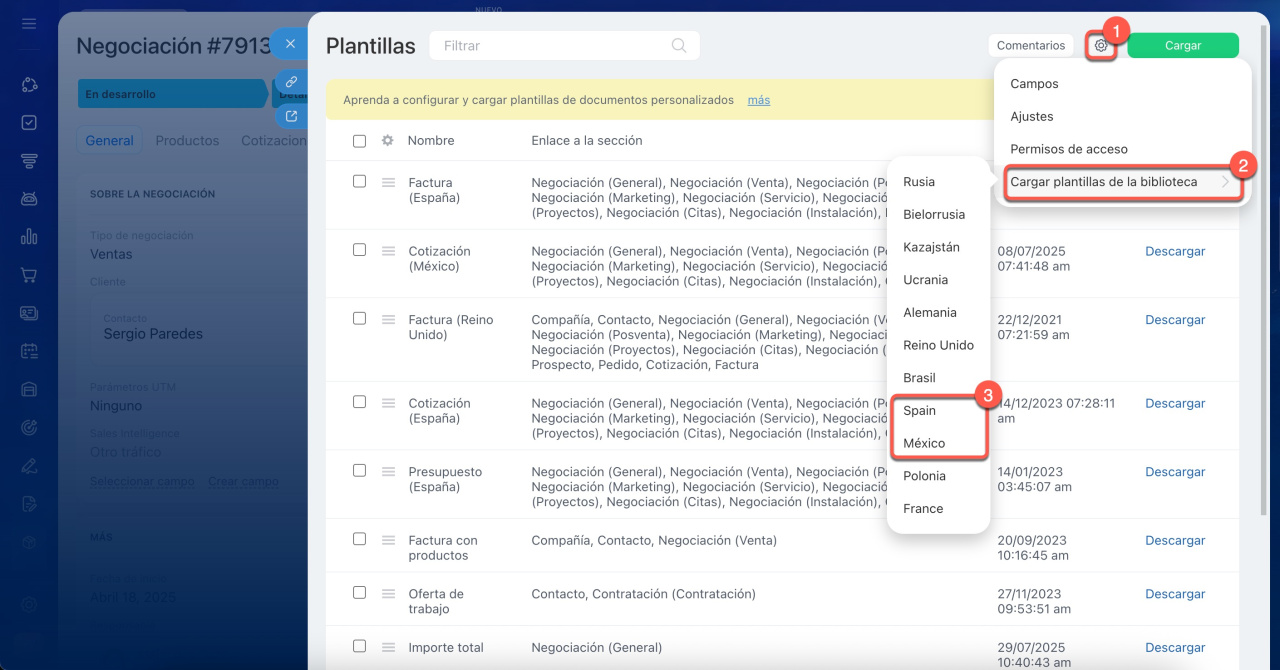Click the close X button on the slider panel

click(x=290, y=44)
